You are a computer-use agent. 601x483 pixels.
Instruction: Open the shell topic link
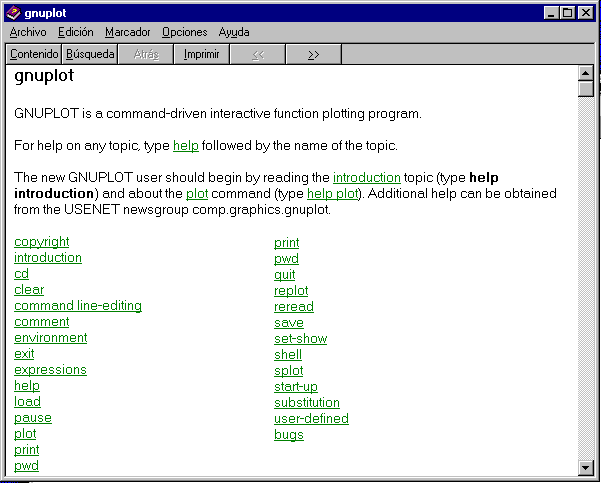coord(288,355)
